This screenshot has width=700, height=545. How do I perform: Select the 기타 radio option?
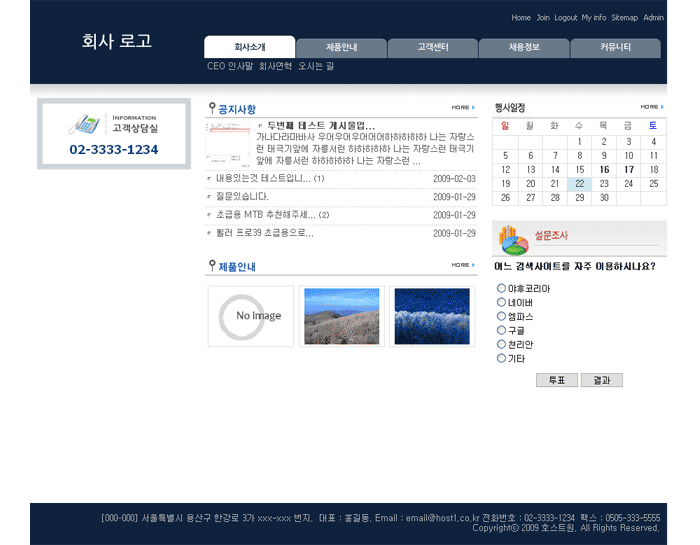(501, 358)
